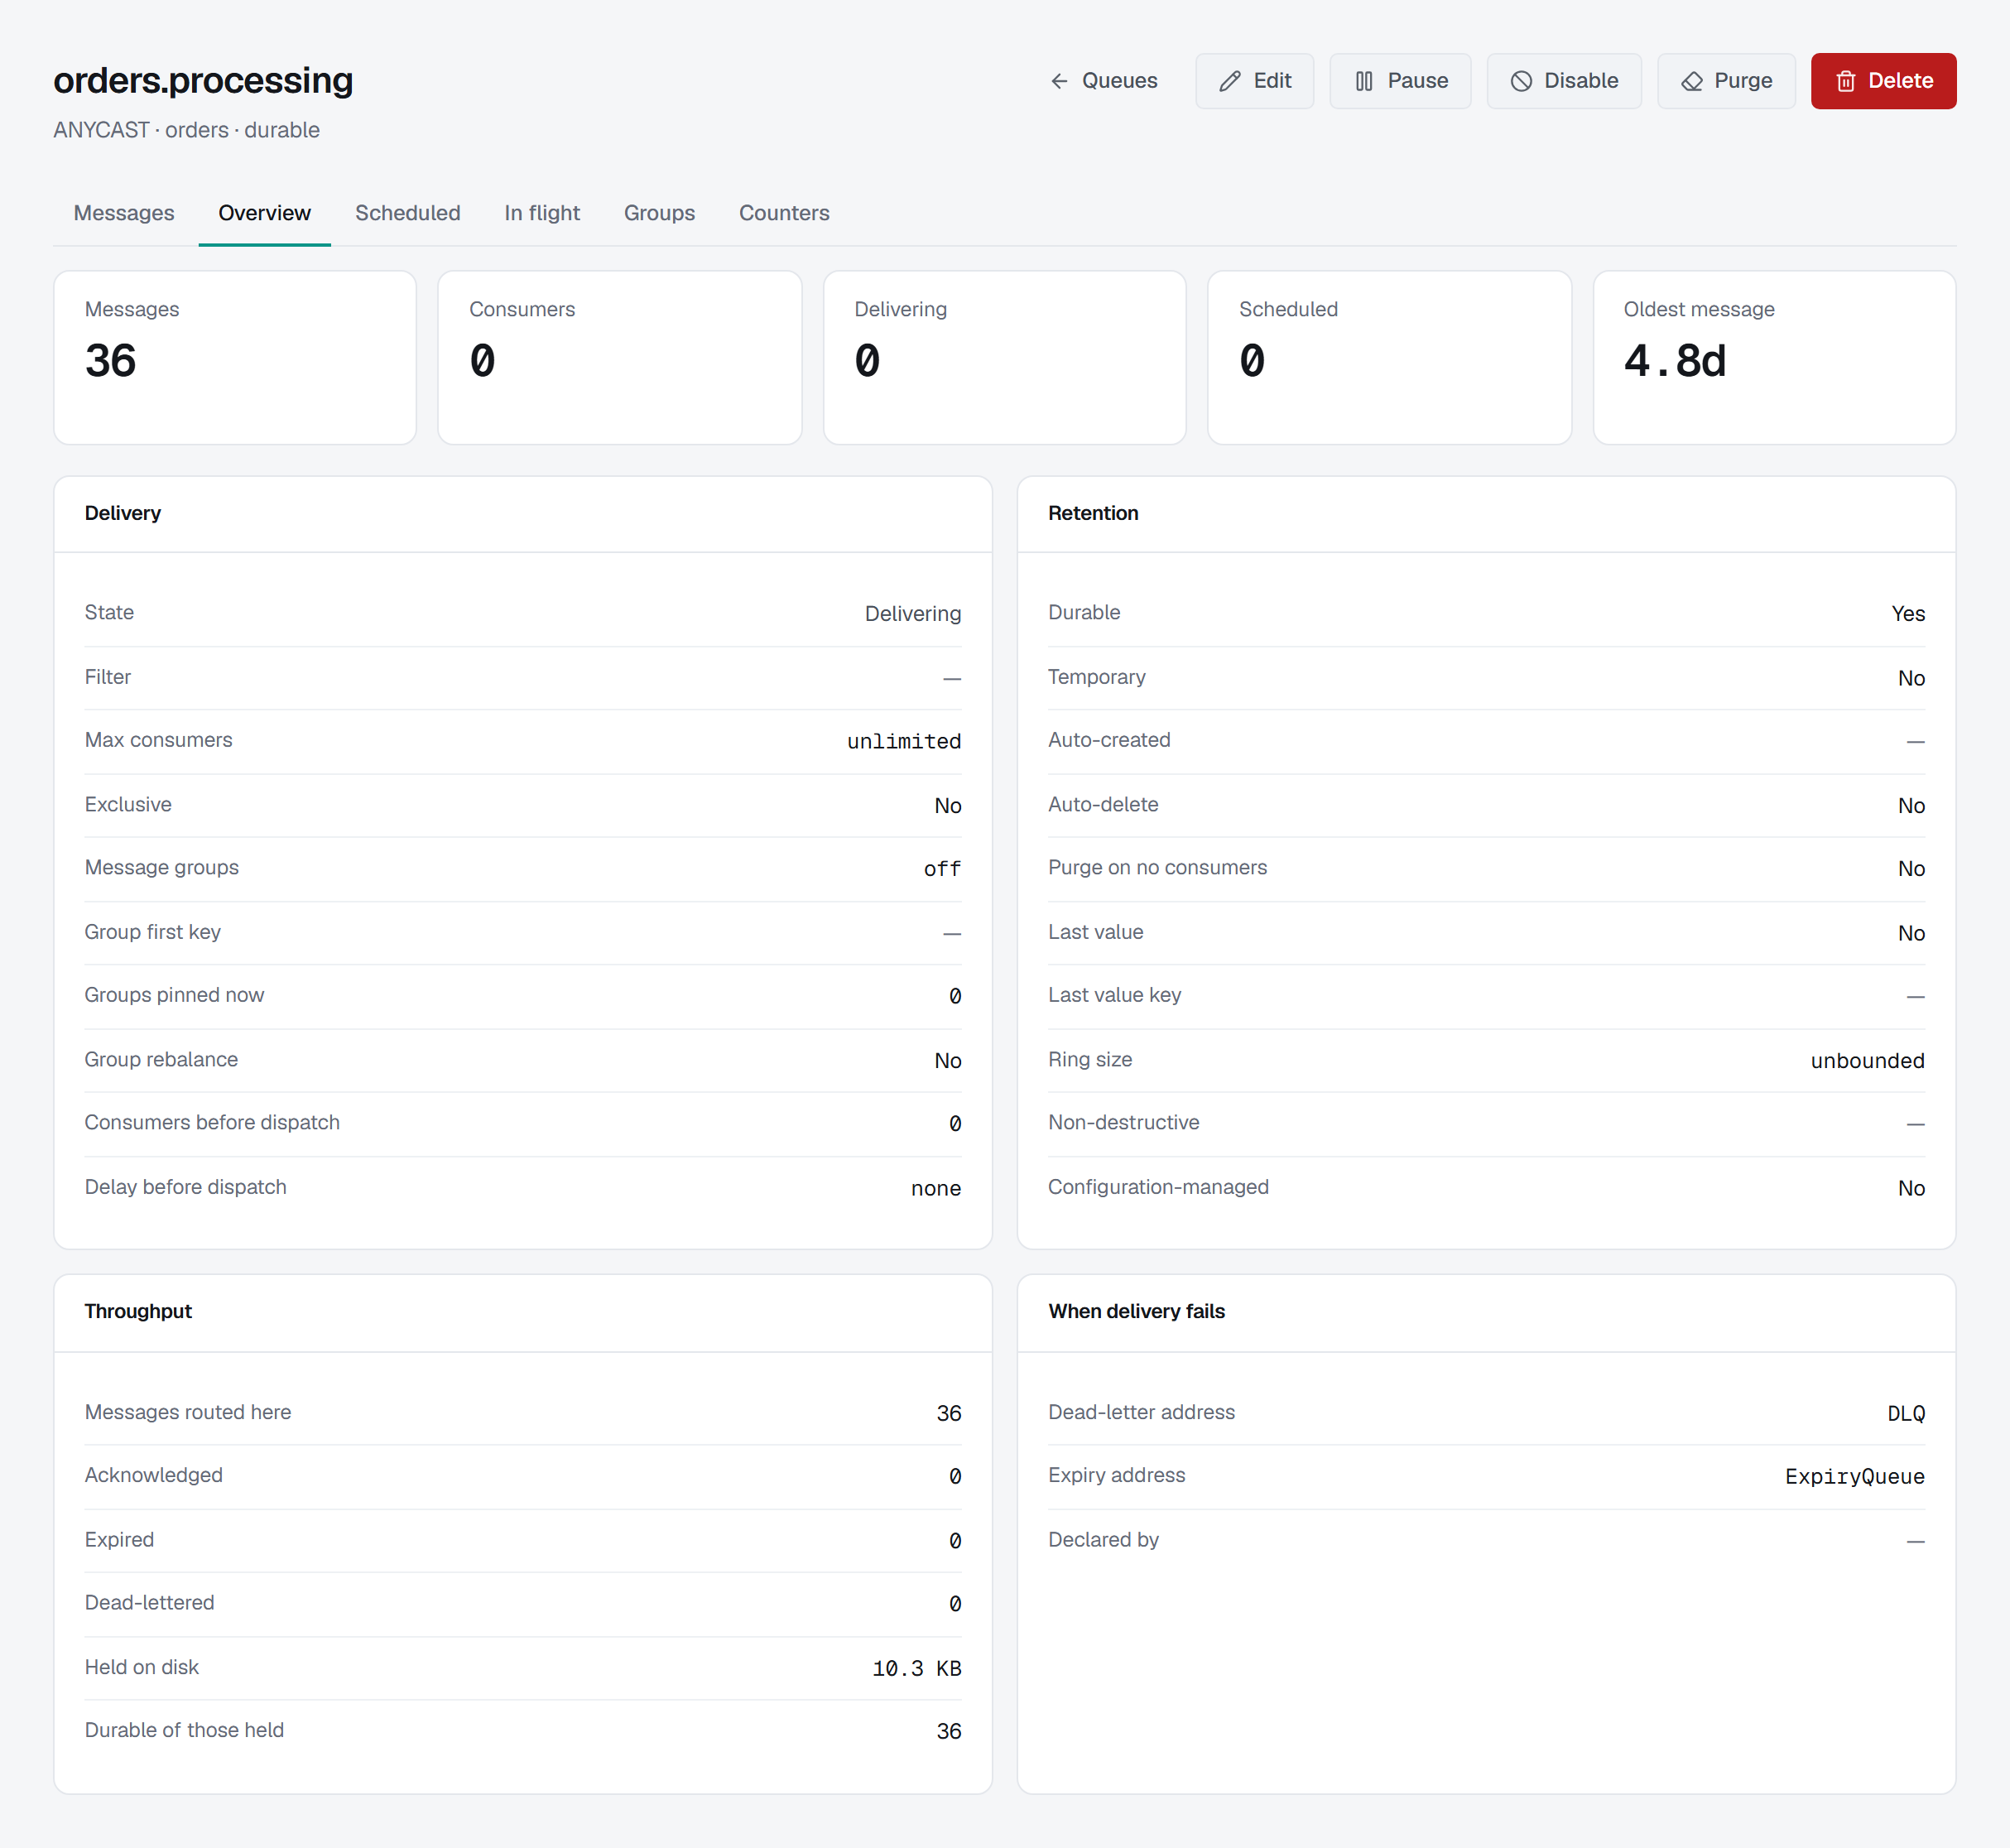Image resolution: width=2010 pixels, height=1848 pixels.
Task: Open the In flight tab
Action: pyautogui.click(x=542, y=213)
